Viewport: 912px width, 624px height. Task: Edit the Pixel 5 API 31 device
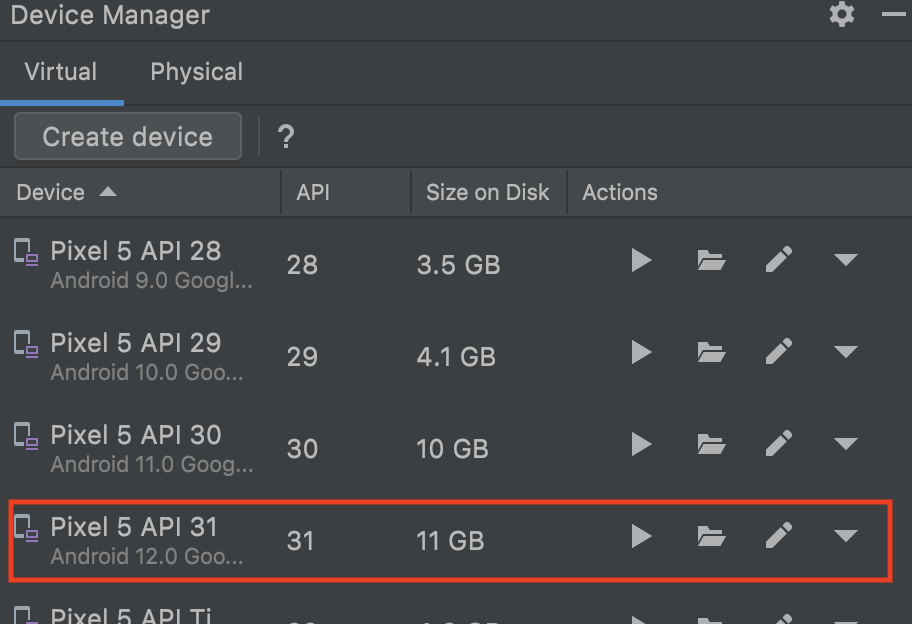(779, 537)
